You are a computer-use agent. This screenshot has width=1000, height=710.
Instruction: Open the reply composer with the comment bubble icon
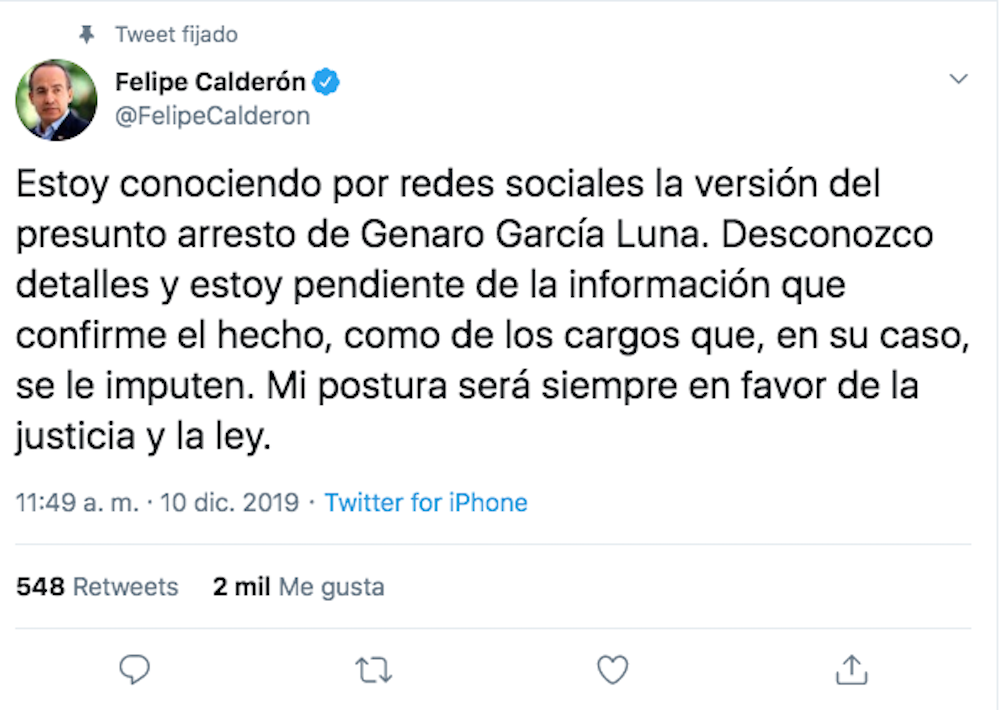[x=136, y=671]
